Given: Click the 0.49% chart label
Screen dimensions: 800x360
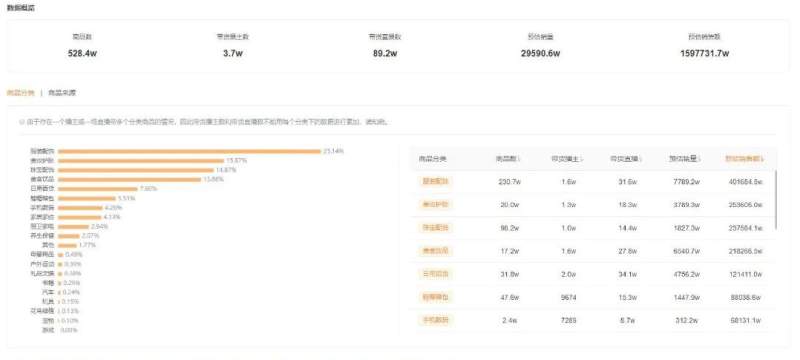Looking at the screenshot, I should pos(74,254).
